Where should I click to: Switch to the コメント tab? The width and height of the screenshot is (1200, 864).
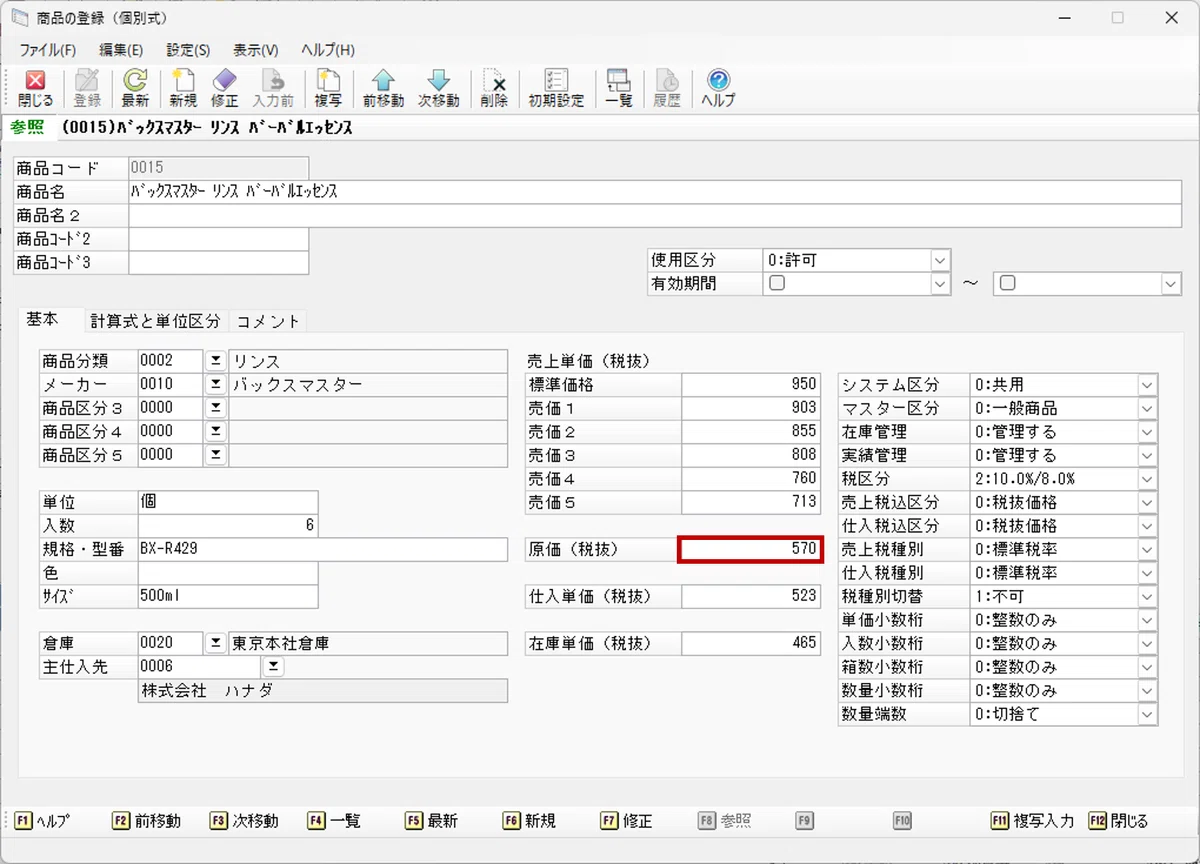point(268,321)
